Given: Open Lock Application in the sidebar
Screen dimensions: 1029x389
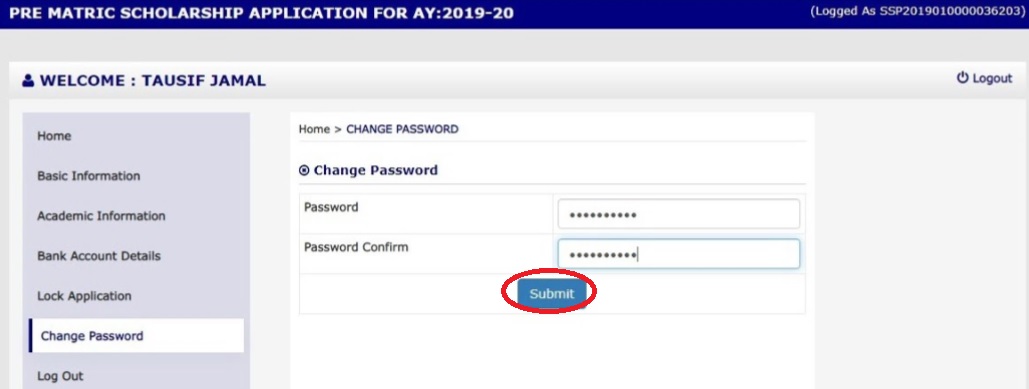Looking at the screenshot, I should point(84,296).
